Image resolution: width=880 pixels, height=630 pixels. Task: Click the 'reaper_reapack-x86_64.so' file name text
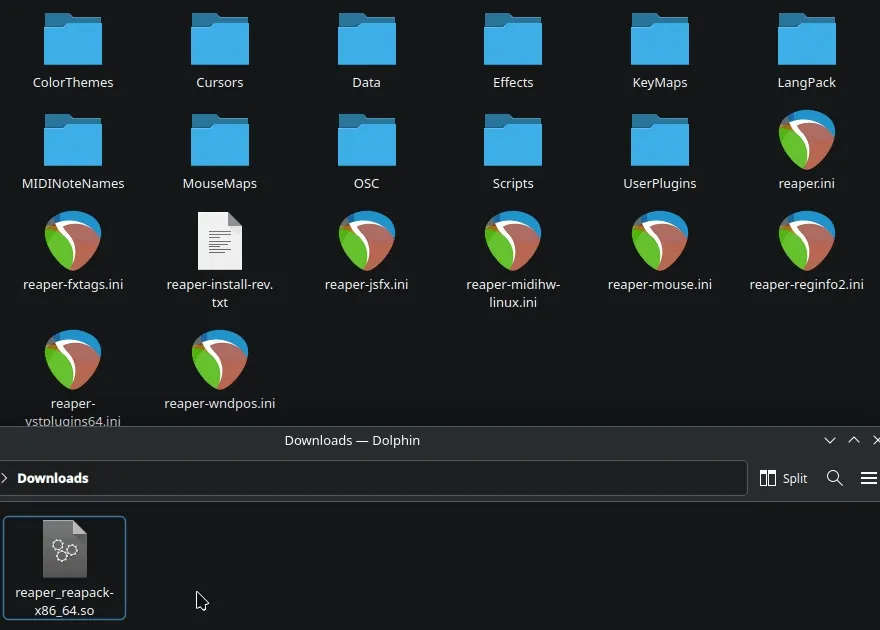point(65,601)
